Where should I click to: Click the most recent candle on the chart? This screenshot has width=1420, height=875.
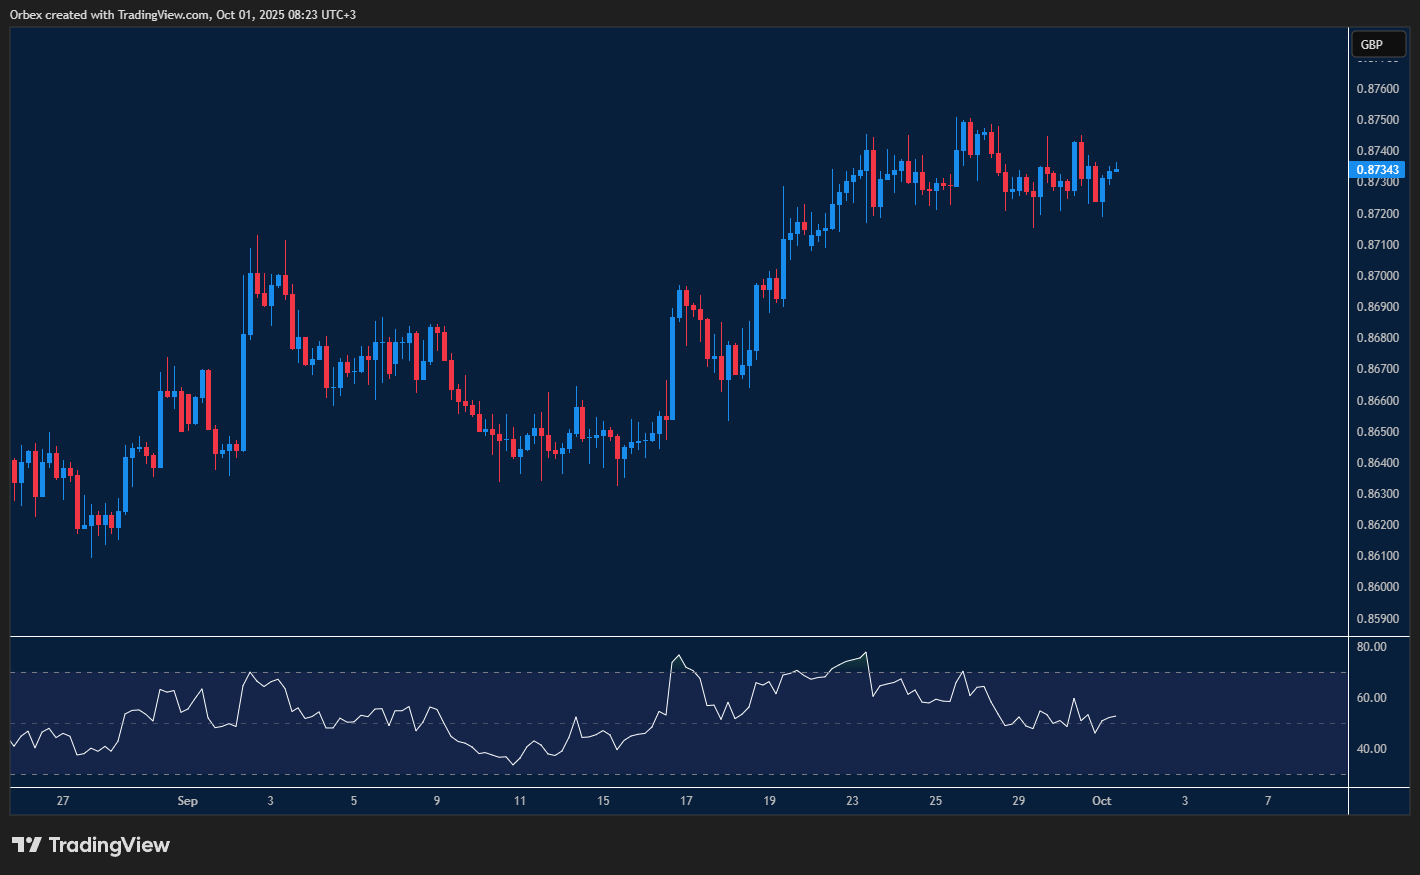[x=1116, y=169]
